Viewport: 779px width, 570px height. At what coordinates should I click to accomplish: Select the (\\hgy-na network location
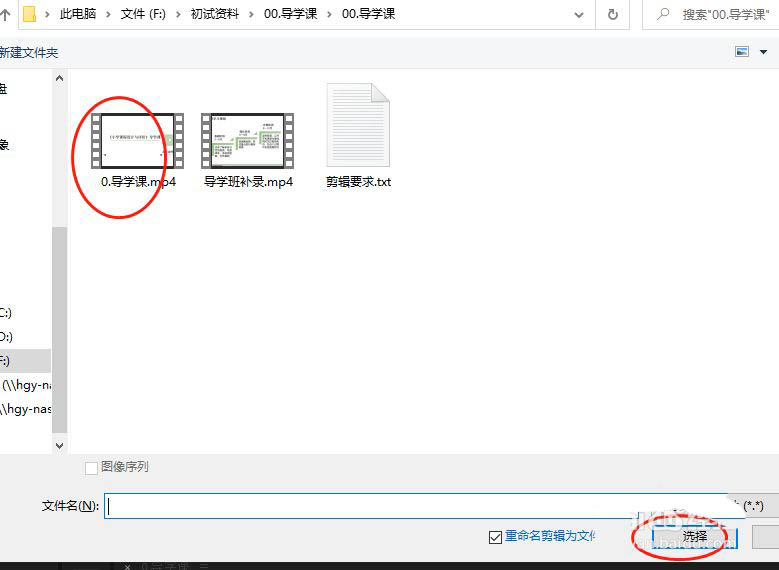[27, 385]
